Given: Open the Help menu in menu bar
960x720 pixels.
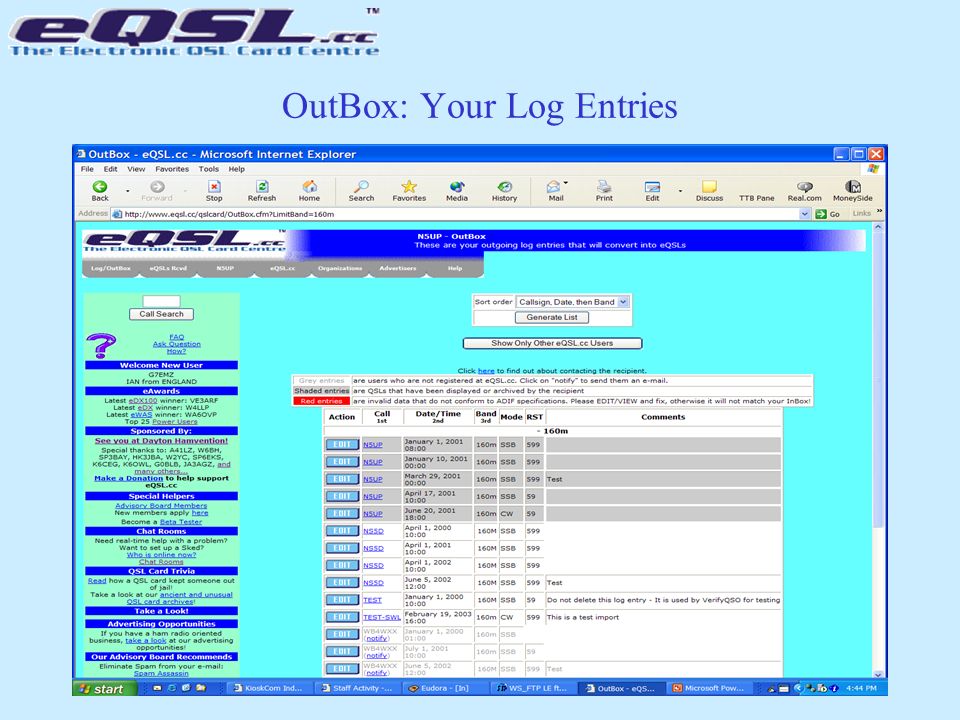Looking at the screenshot, I should pyautogui.click(x=236, y=169).
